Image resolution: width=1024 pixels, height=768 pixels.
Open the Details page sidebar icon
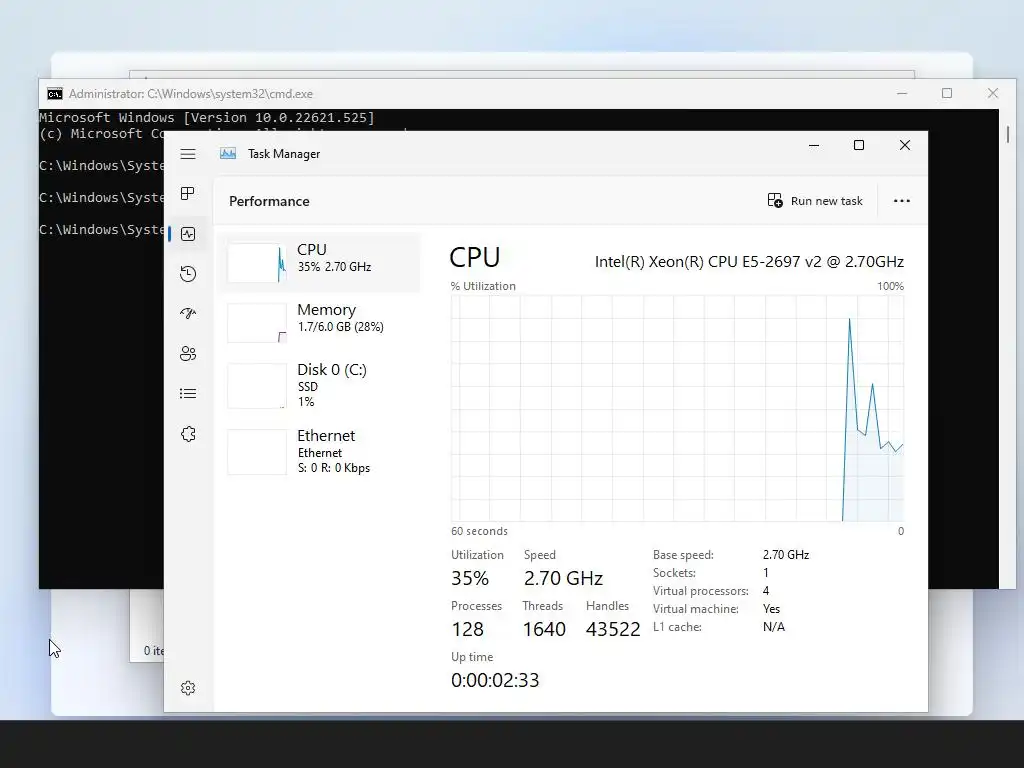(x=188, y=394)
